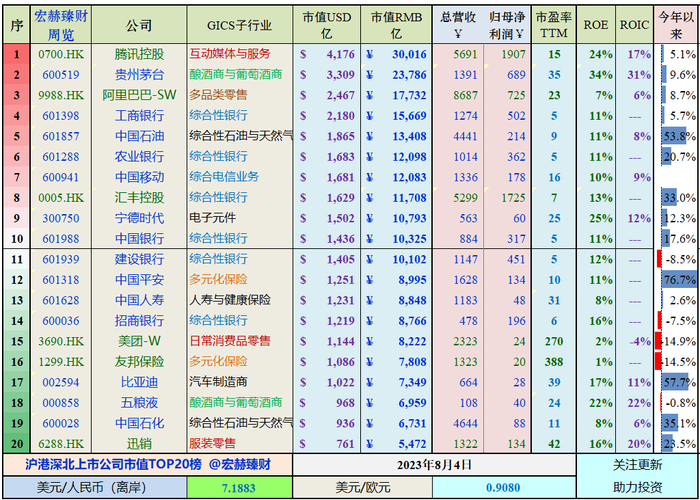Select the 多品类零售 industry cell
Screen dimensions: 700x500
(x=240, y=96)
